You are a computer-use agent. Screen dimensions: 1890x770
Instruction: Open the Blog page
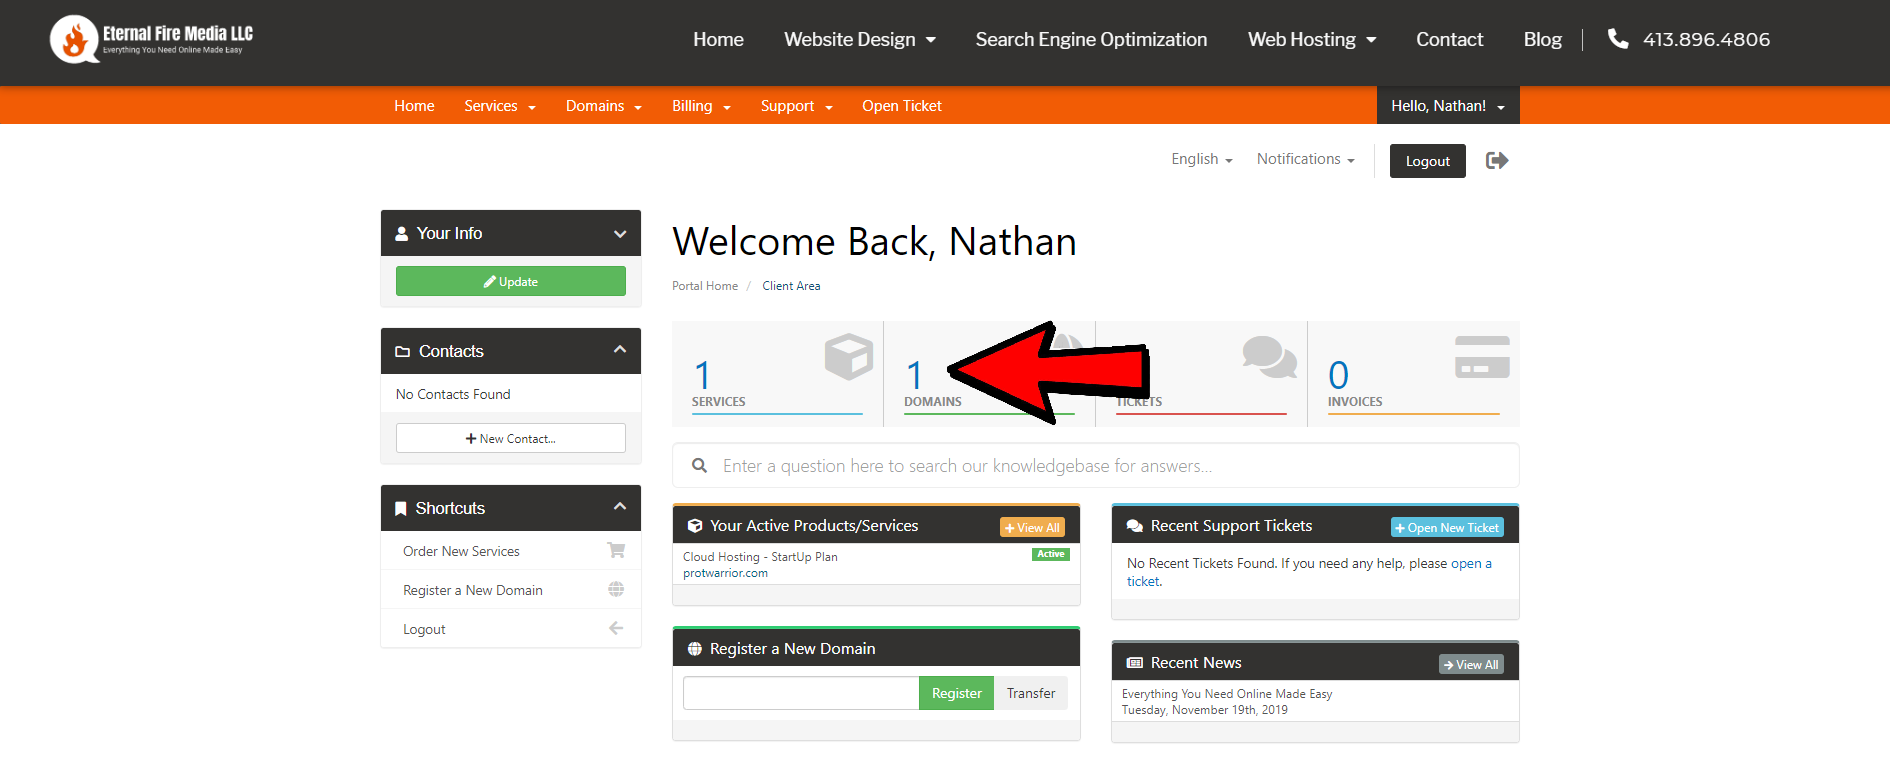[x=1542, y=40]
